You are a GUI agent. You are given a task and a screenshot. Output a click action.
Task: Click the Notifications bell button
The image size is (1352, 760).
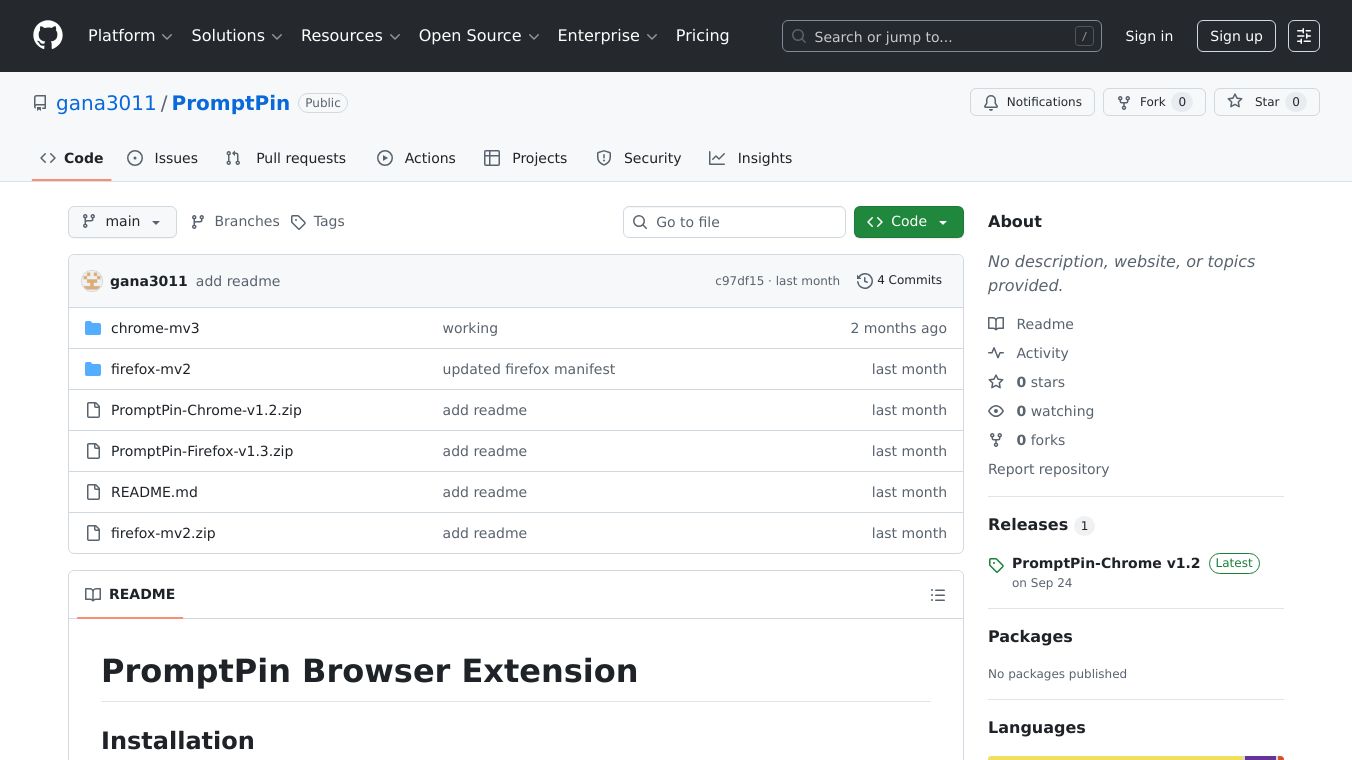click(x=1032, y=102)
